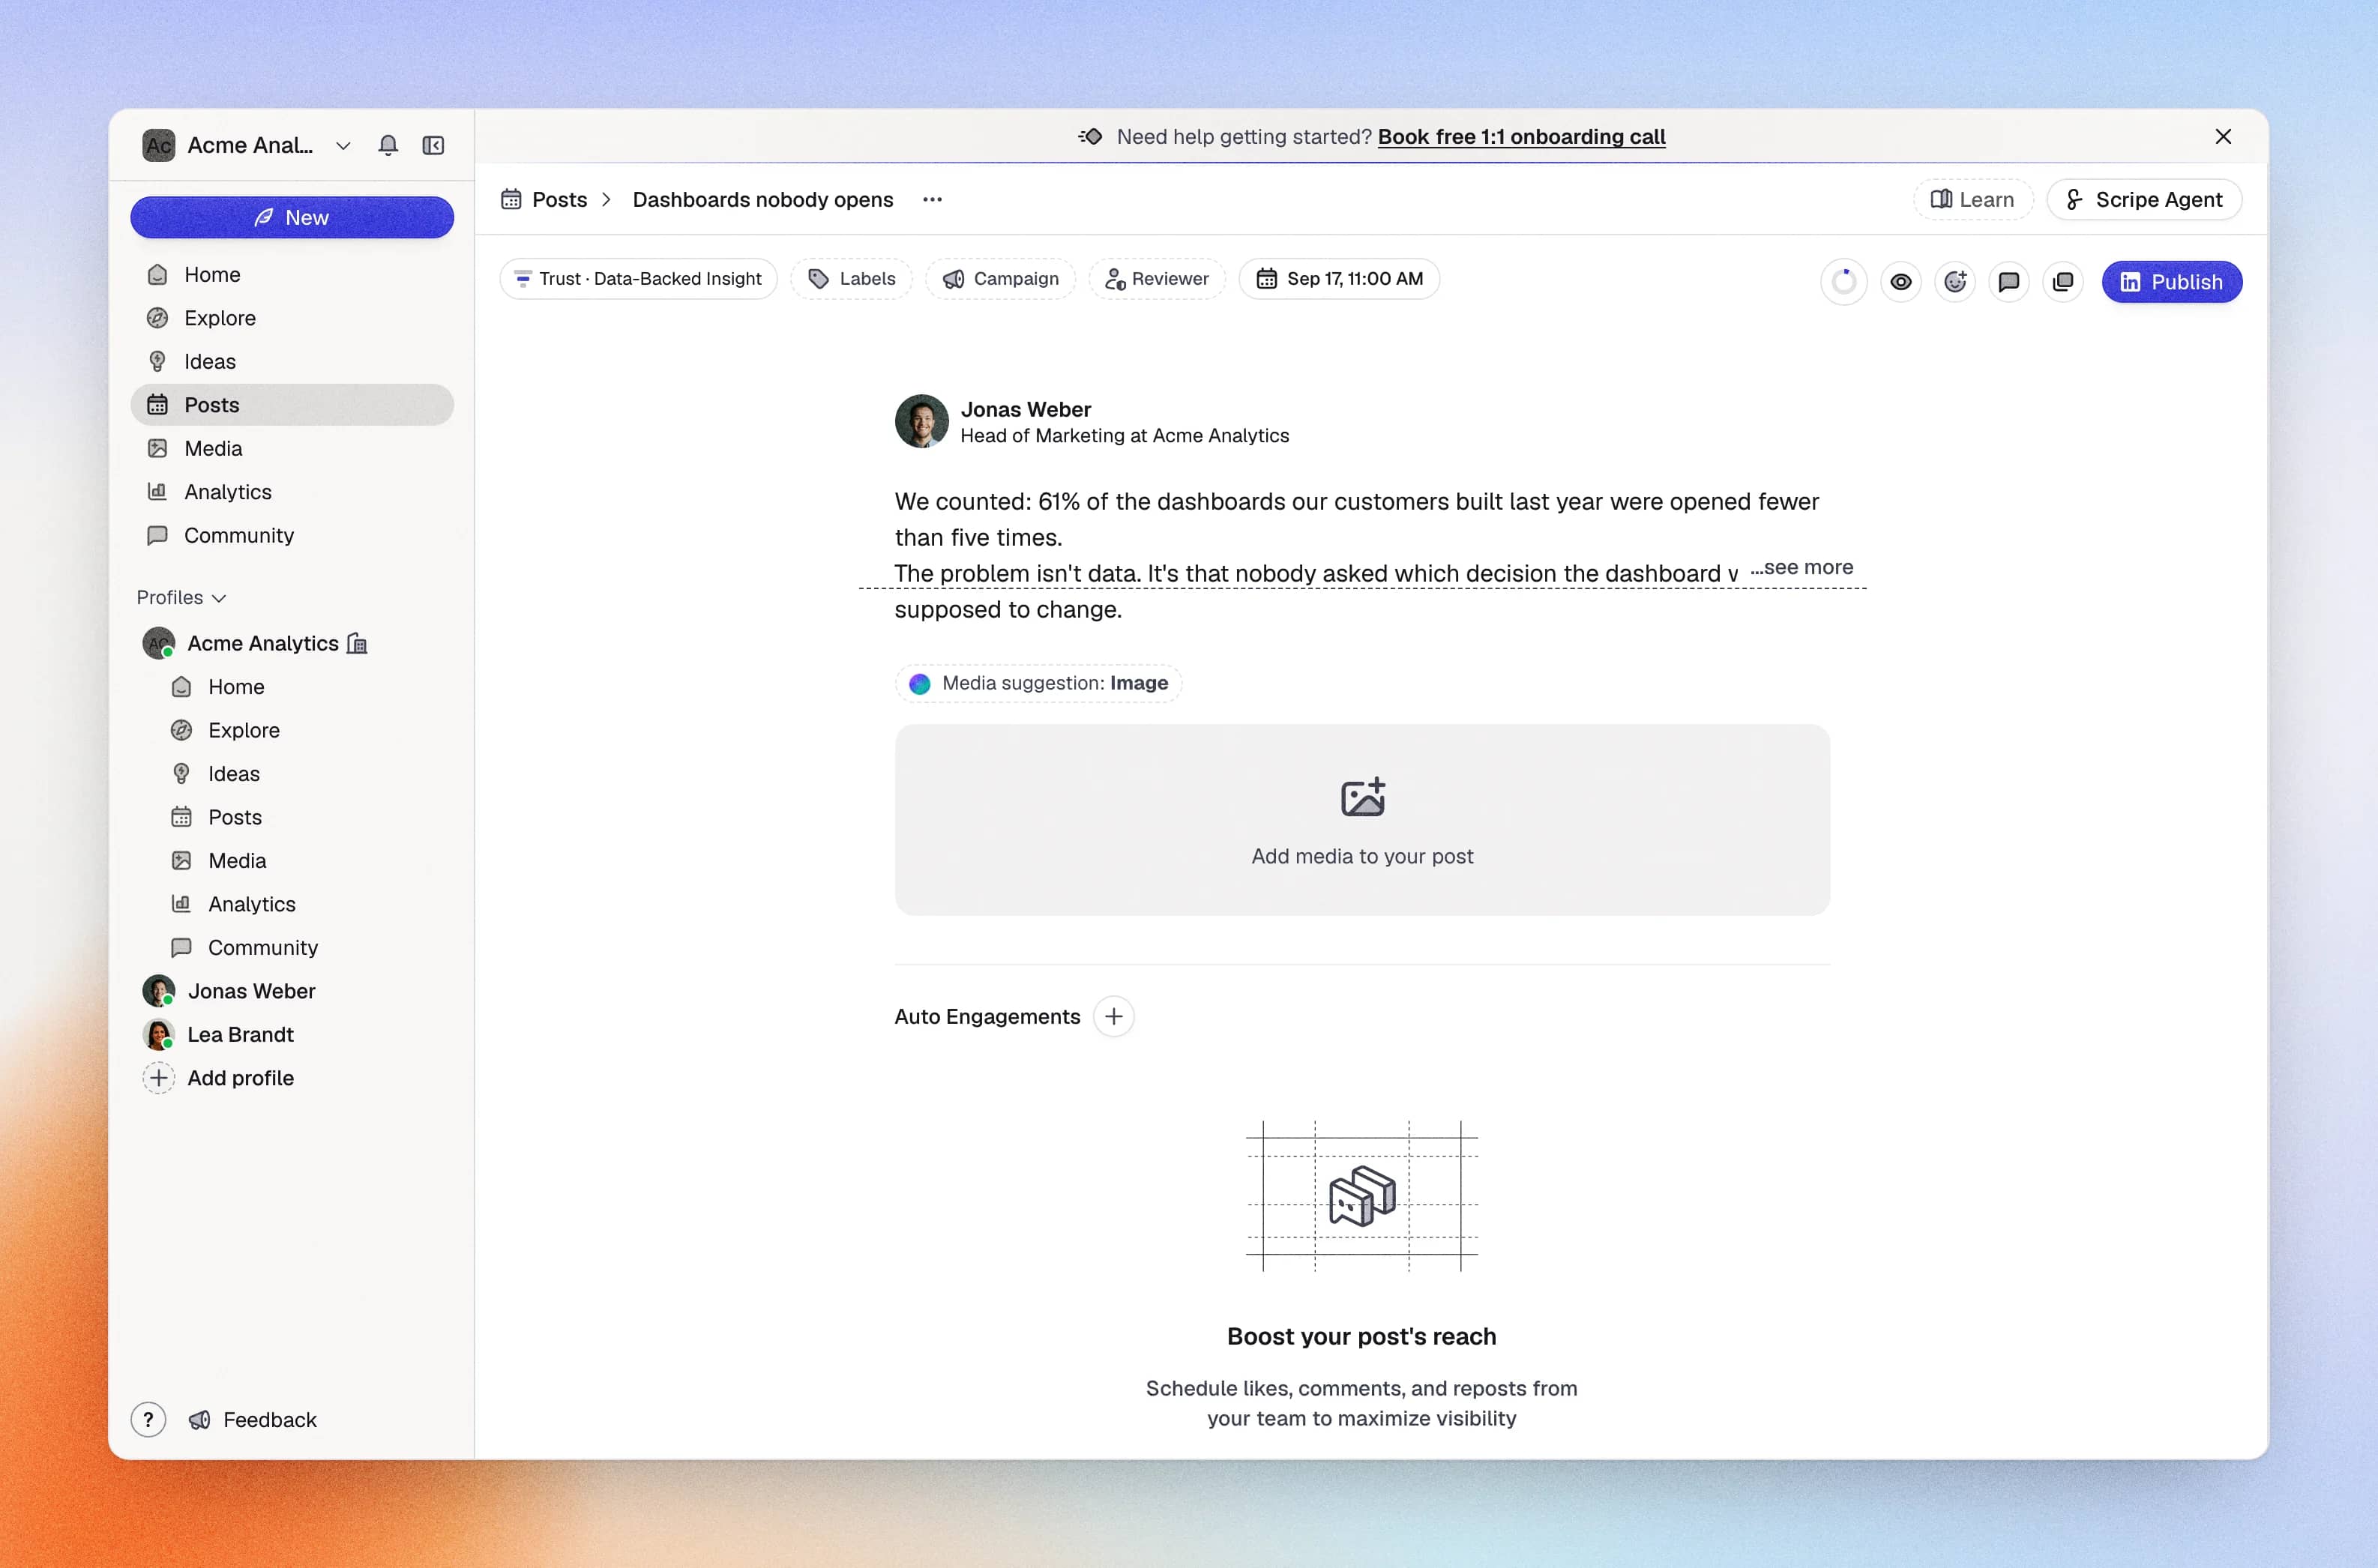This screenshot has width=2378, height=1568.
Task: Go back to Posts breadcrumb
Action: 544,199
